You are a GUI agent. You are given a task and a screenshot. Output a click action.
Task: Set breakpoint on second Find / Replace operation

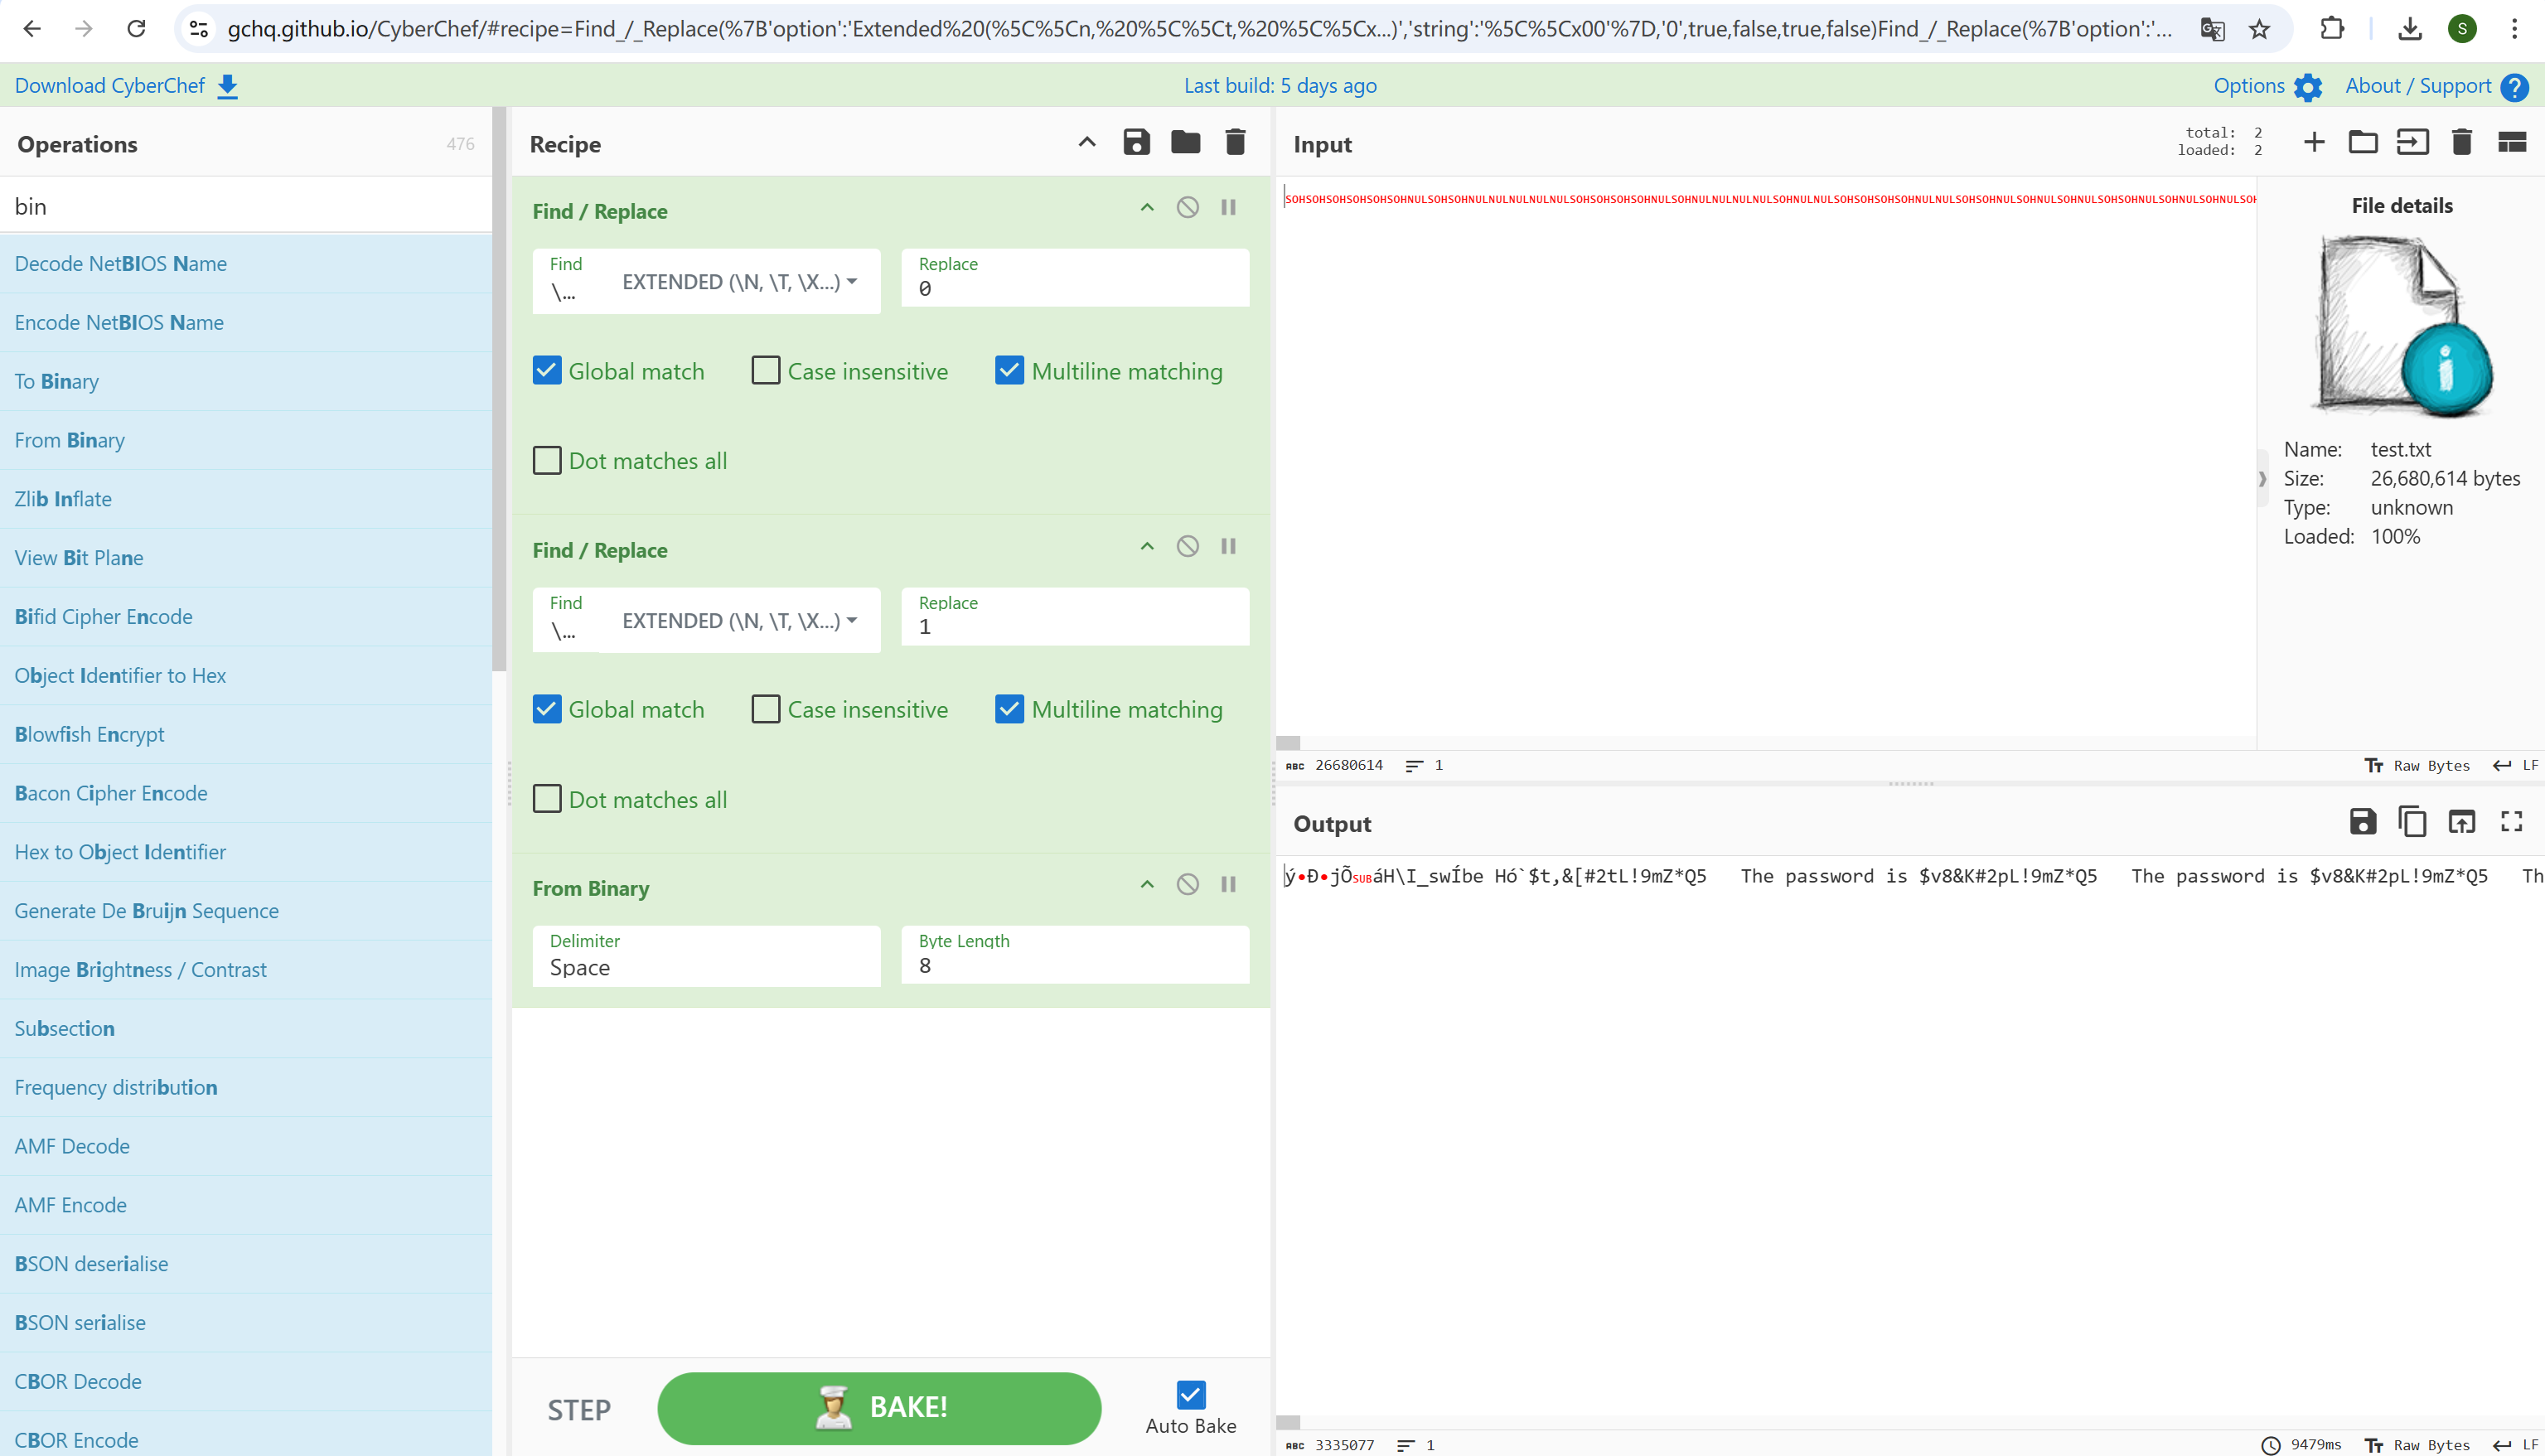[x=1228, y=546]
